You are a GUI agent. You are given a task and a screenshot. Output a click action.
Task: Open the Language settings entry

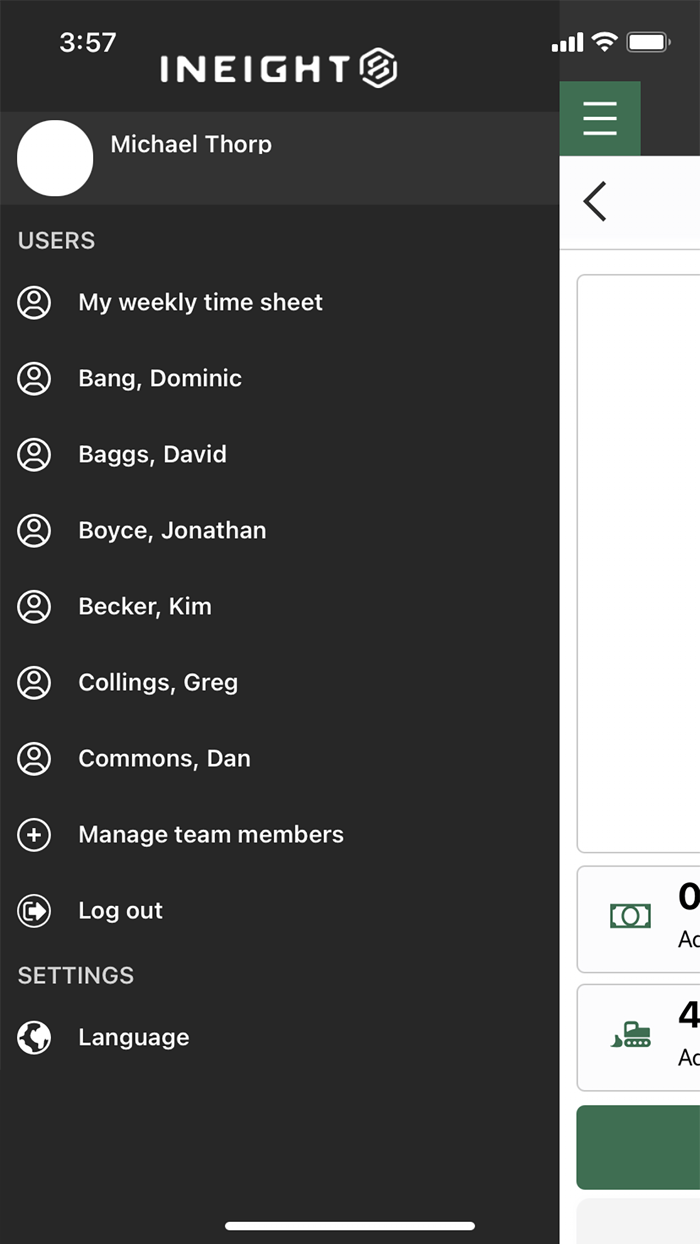[x=133, y=1037]
